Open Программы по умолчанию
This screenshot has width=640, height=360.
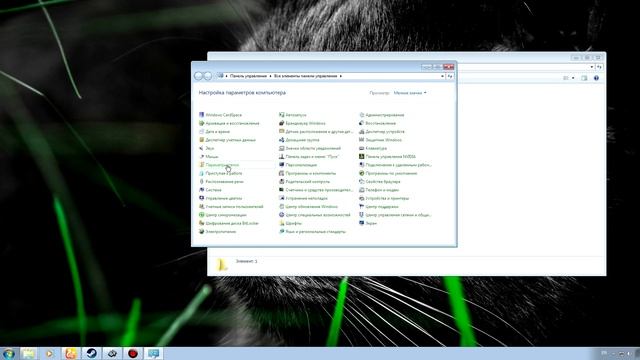388,173
